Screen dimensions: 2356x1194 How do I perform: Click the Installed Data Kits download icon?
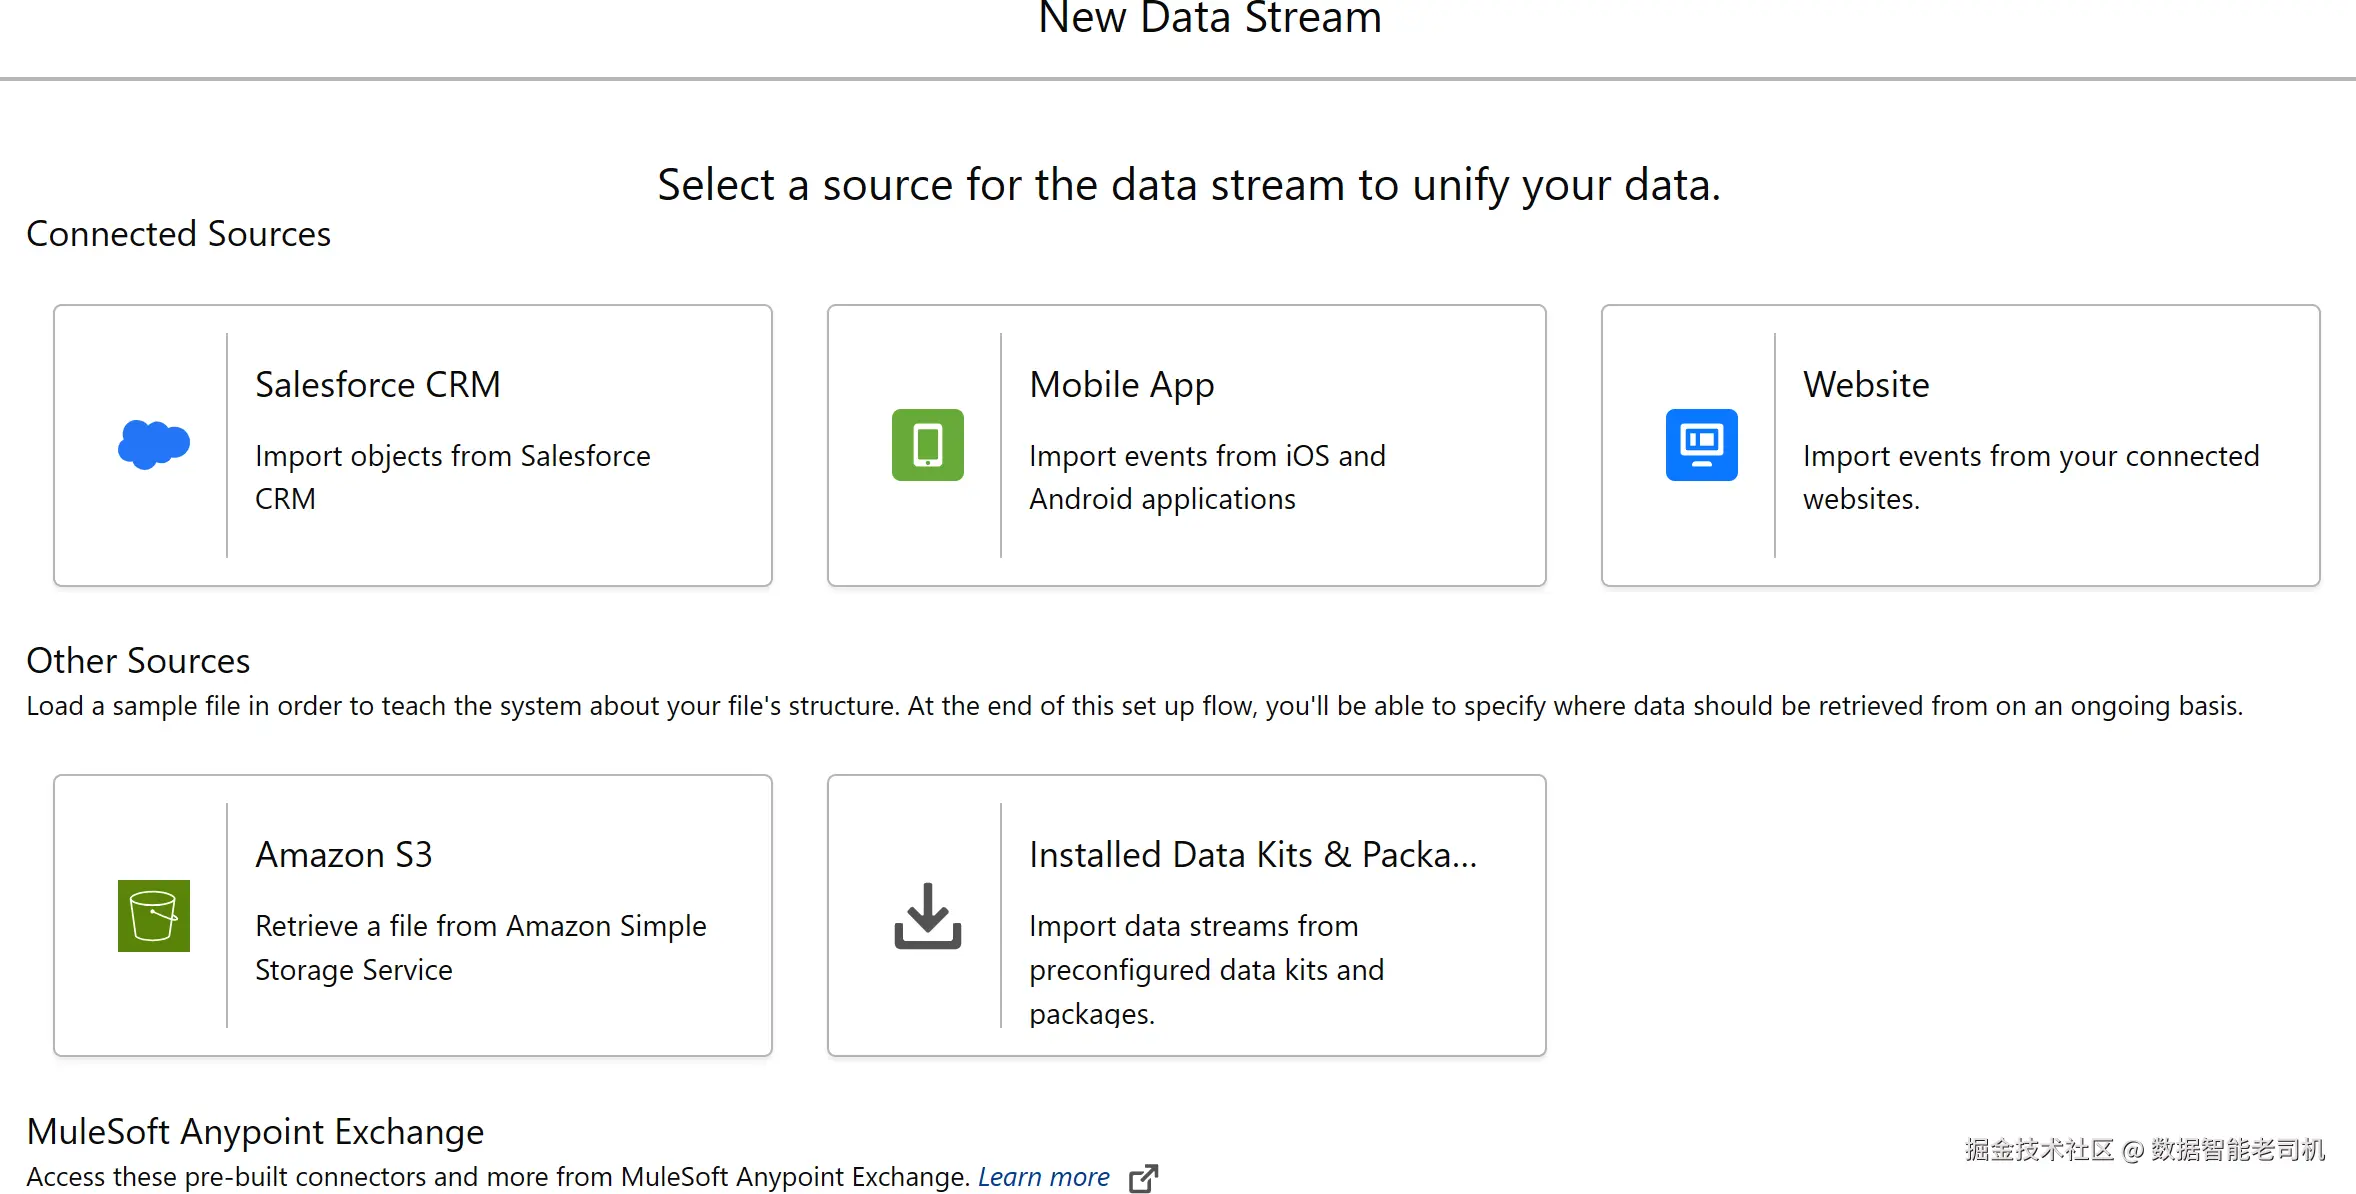[x=927, y=915]
